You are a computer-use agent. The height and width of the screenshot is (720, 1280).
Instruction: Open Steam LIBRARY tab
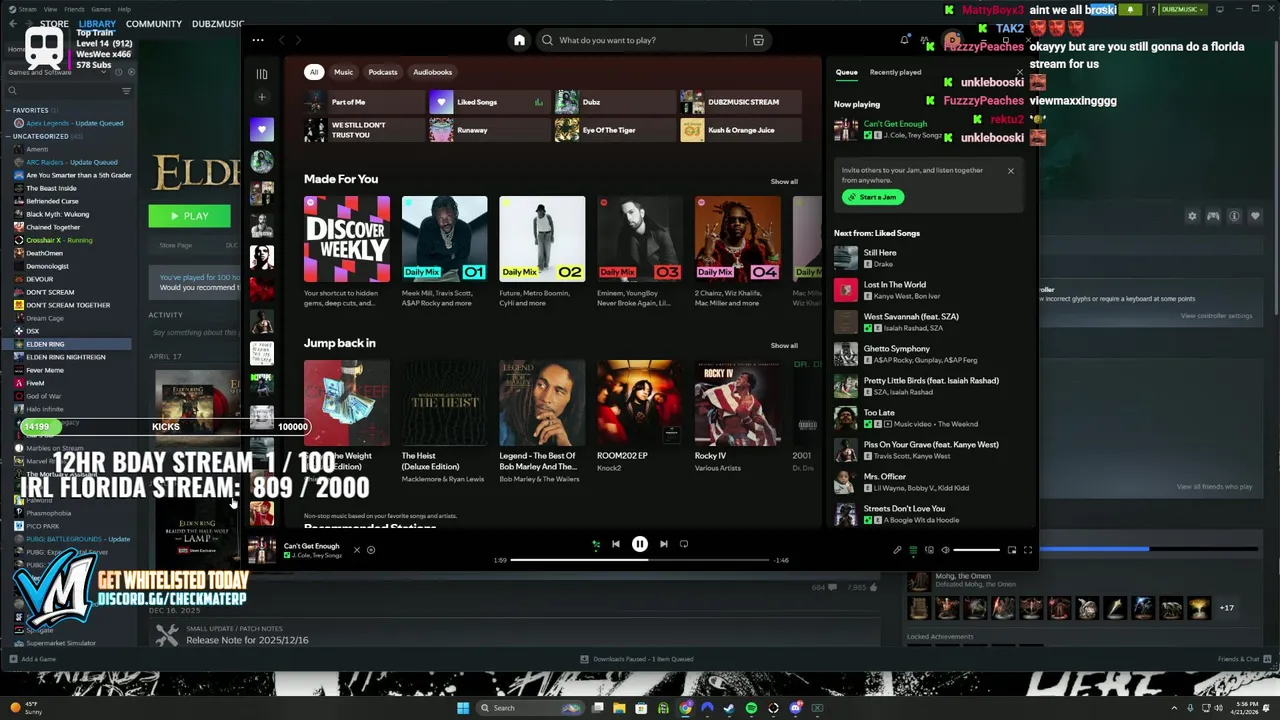97,24
